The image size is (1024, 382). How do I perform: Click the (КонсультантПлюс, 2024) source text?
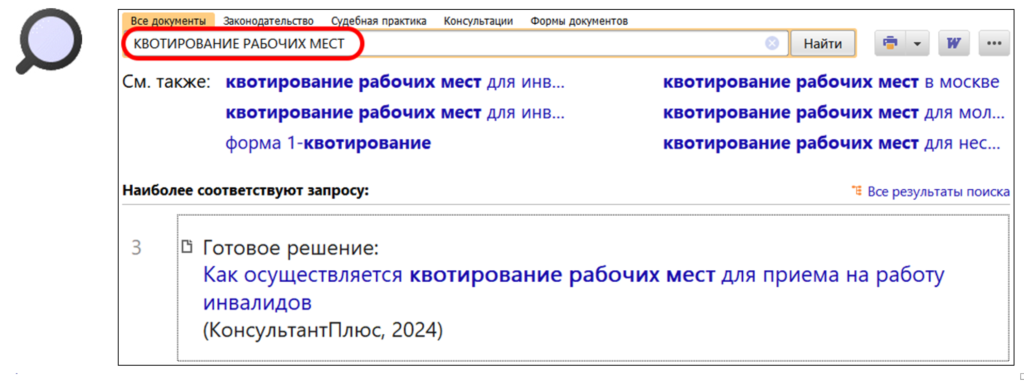tap(323, 330)
